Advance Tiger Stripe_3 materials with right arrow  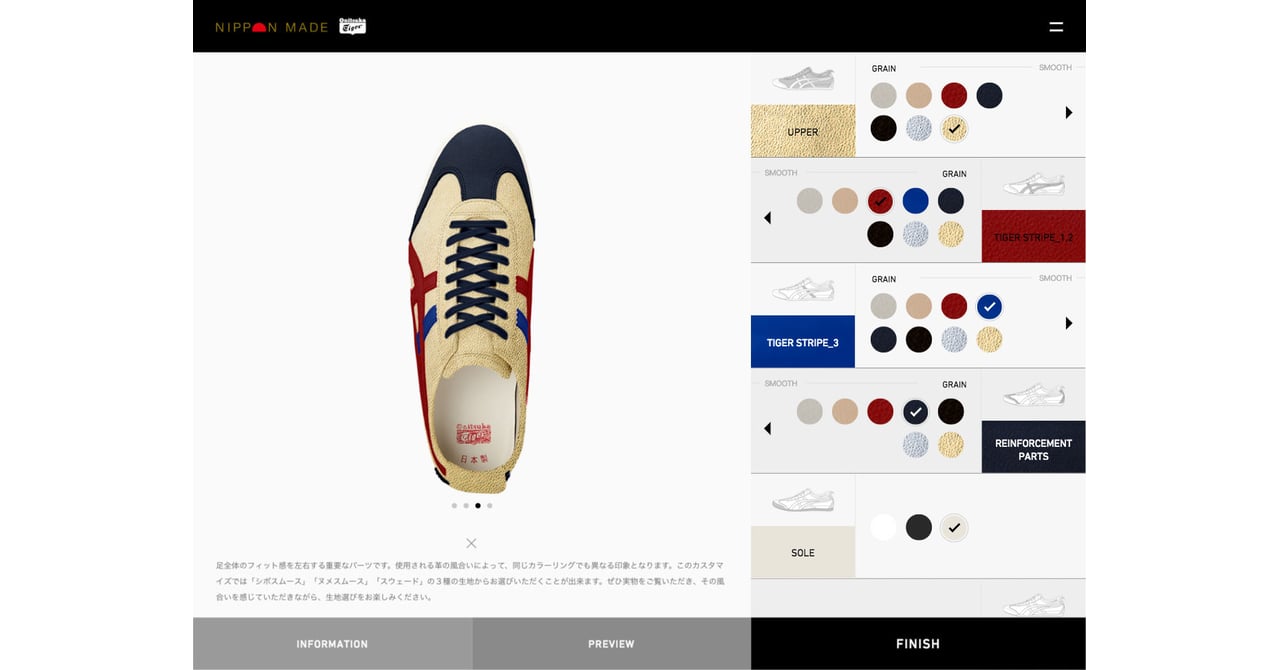[1068, 323]
